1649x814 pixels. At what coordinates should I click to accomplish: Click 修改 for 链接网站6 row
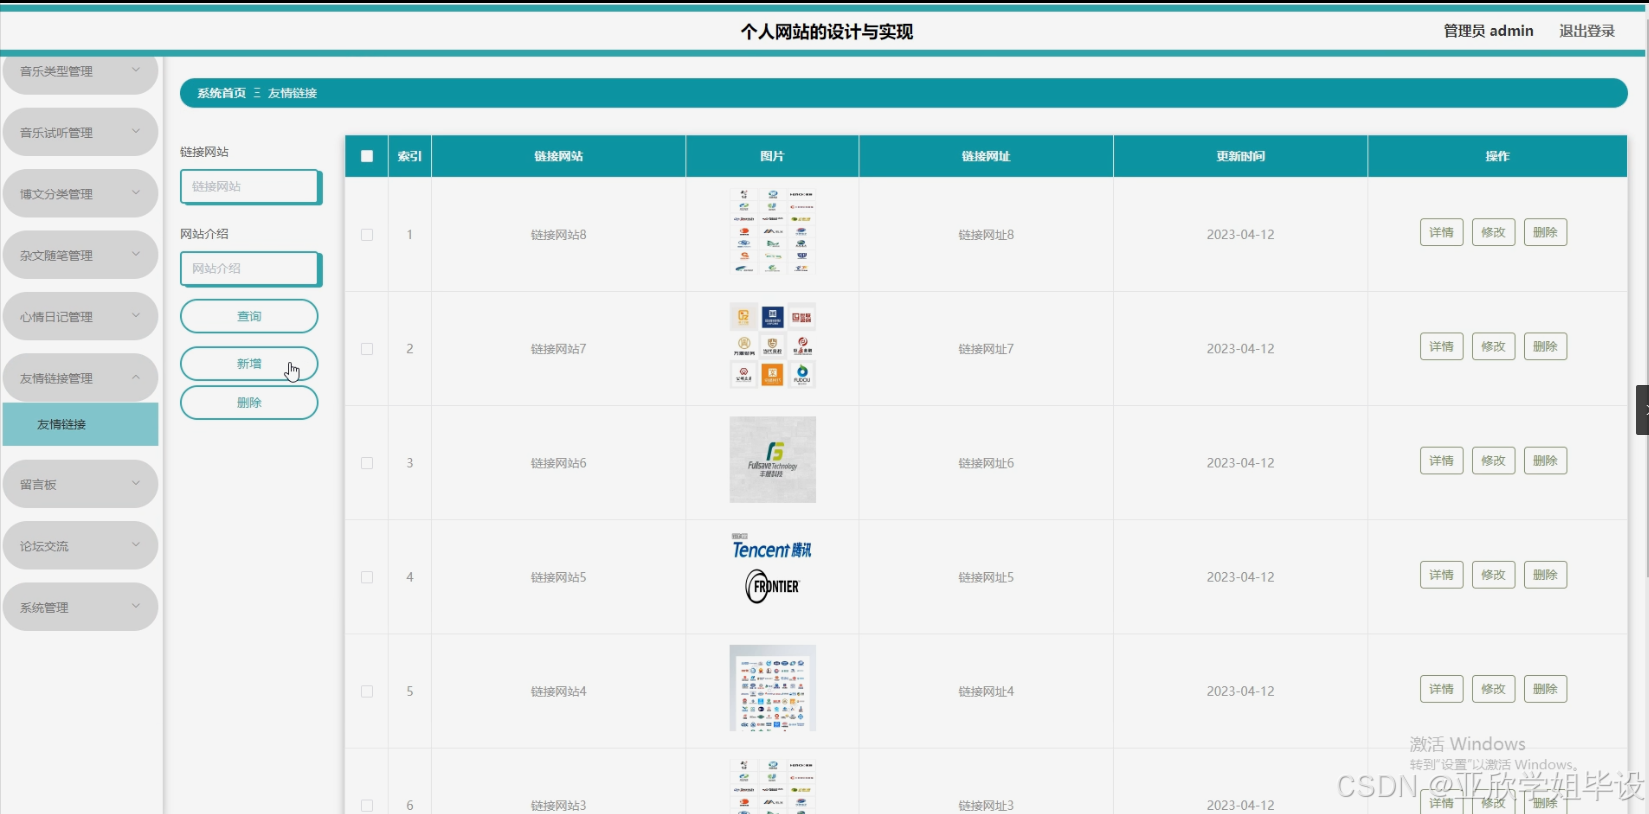(x=1493, y=460)
